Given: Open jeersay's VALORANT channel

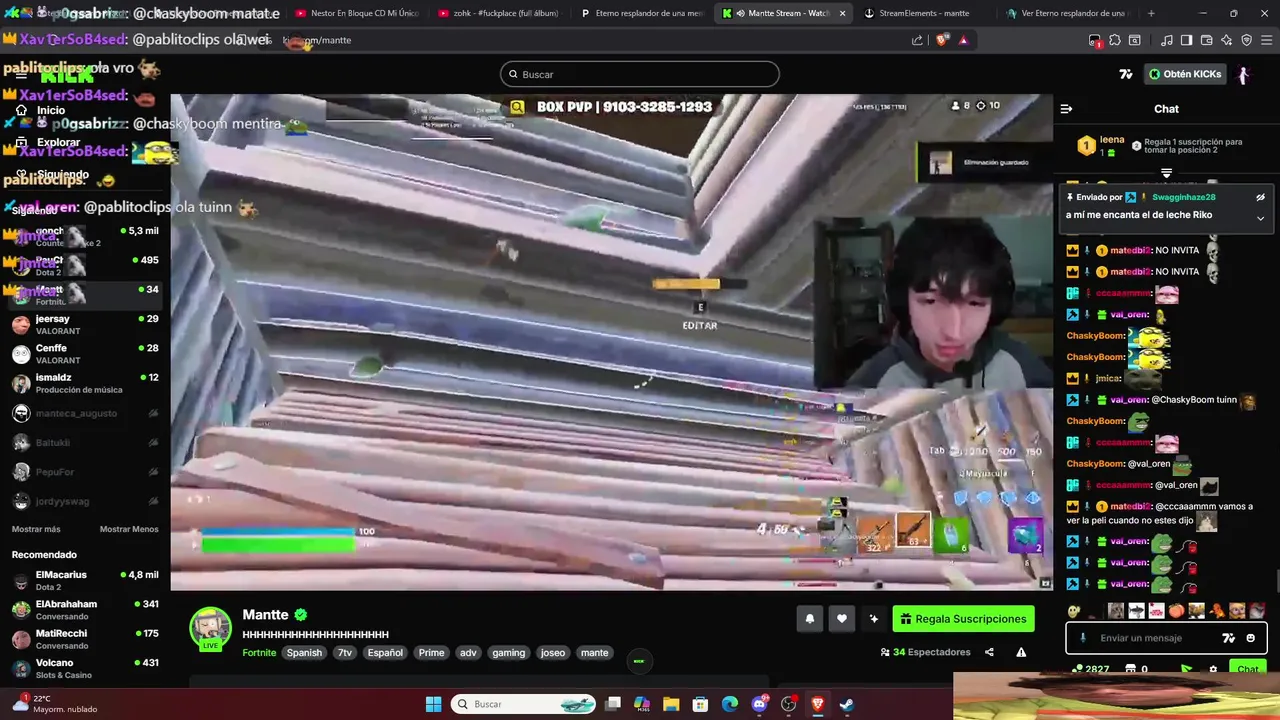Looking at the screenshot, I should (x=84, y=325).
